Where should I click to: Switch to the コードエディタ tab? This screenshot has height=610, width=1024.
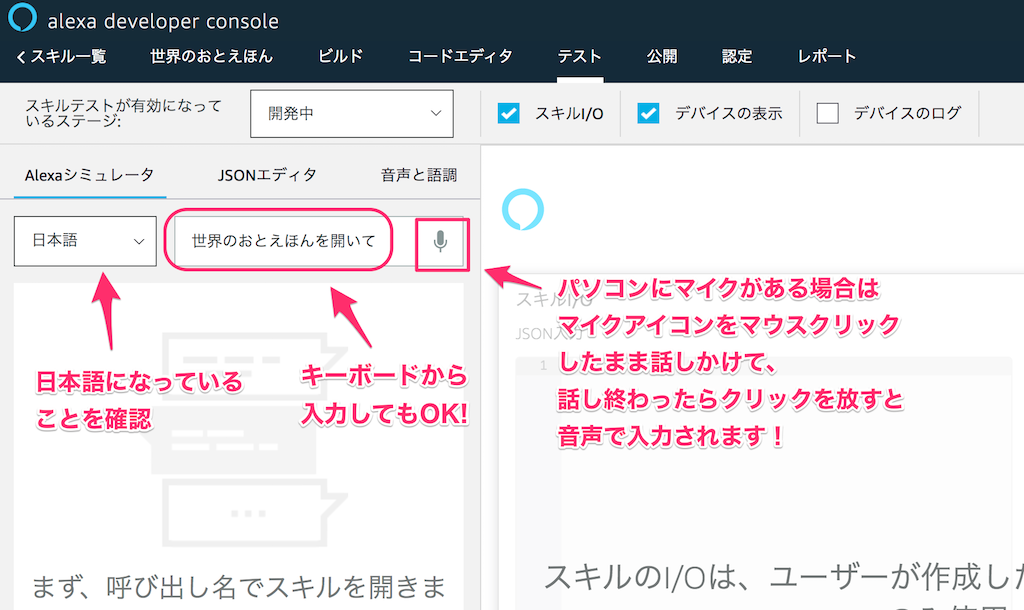click(x=460, y=57)
